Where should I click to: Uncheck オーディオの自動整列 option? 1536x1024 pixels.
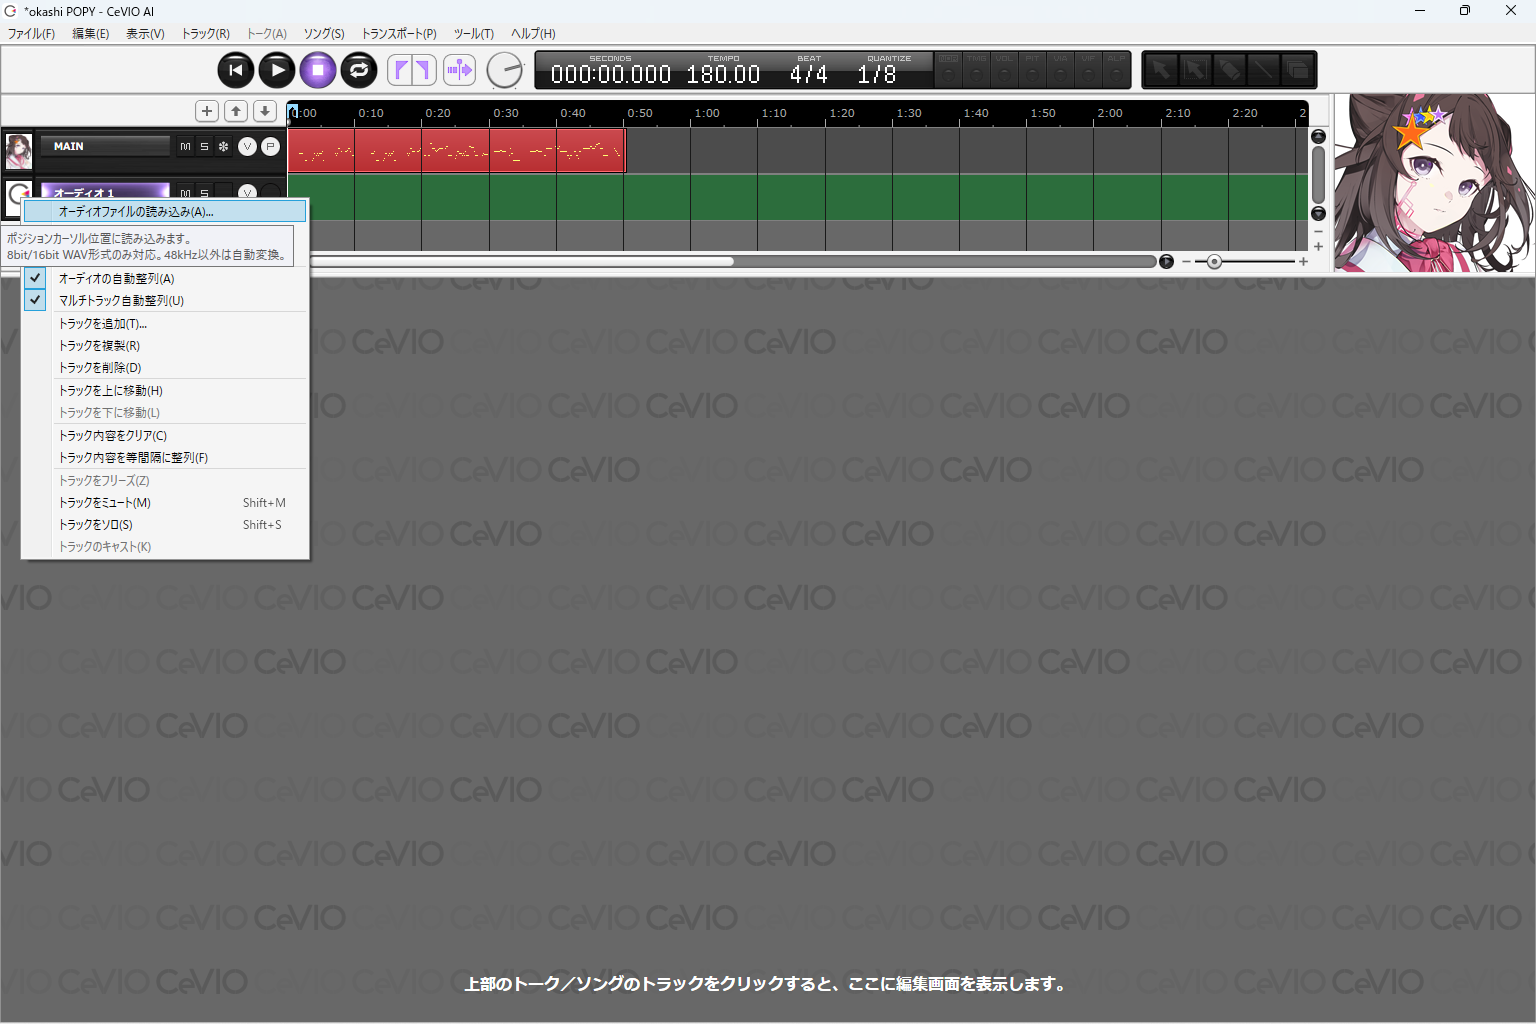(x=116, y=278)
